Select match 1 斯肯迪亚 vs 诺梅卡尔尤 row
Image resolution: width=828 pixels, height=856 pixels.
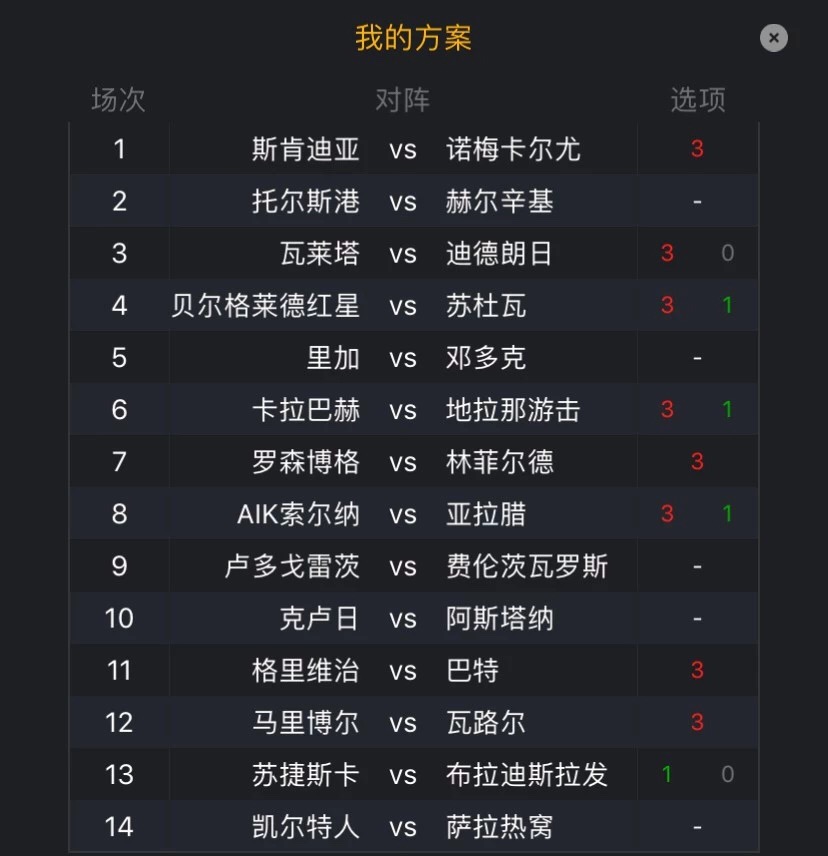[x=414, y=148]
